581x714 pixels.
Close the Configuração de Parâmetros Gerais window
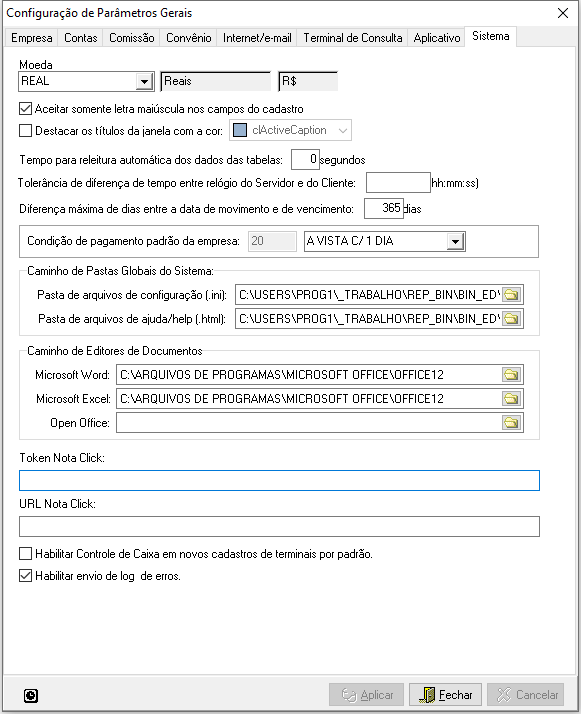point(563,13)
